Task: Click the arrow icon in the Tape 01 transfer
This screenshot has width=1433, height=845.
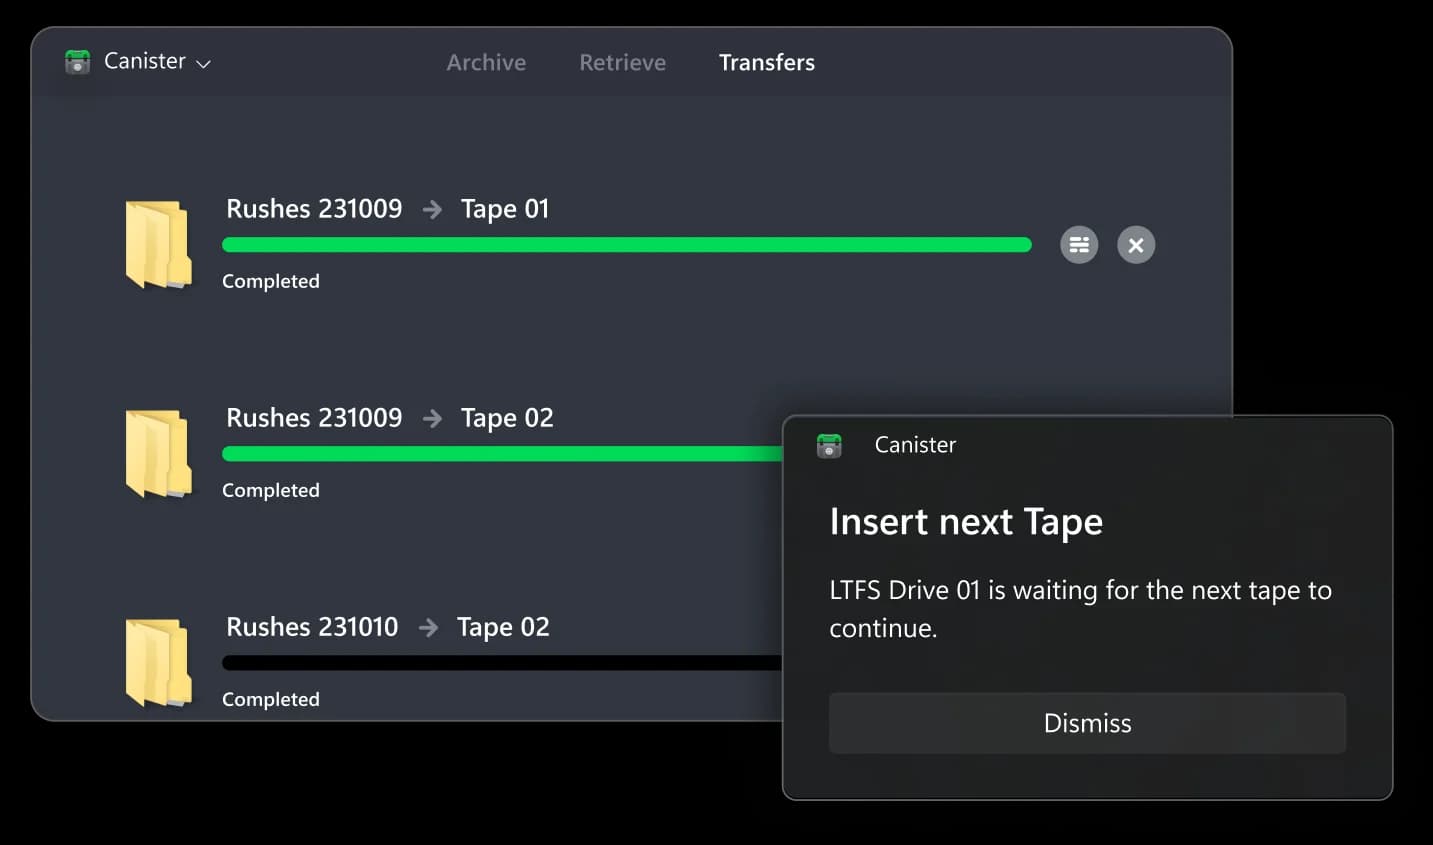Action: [432, 210]
